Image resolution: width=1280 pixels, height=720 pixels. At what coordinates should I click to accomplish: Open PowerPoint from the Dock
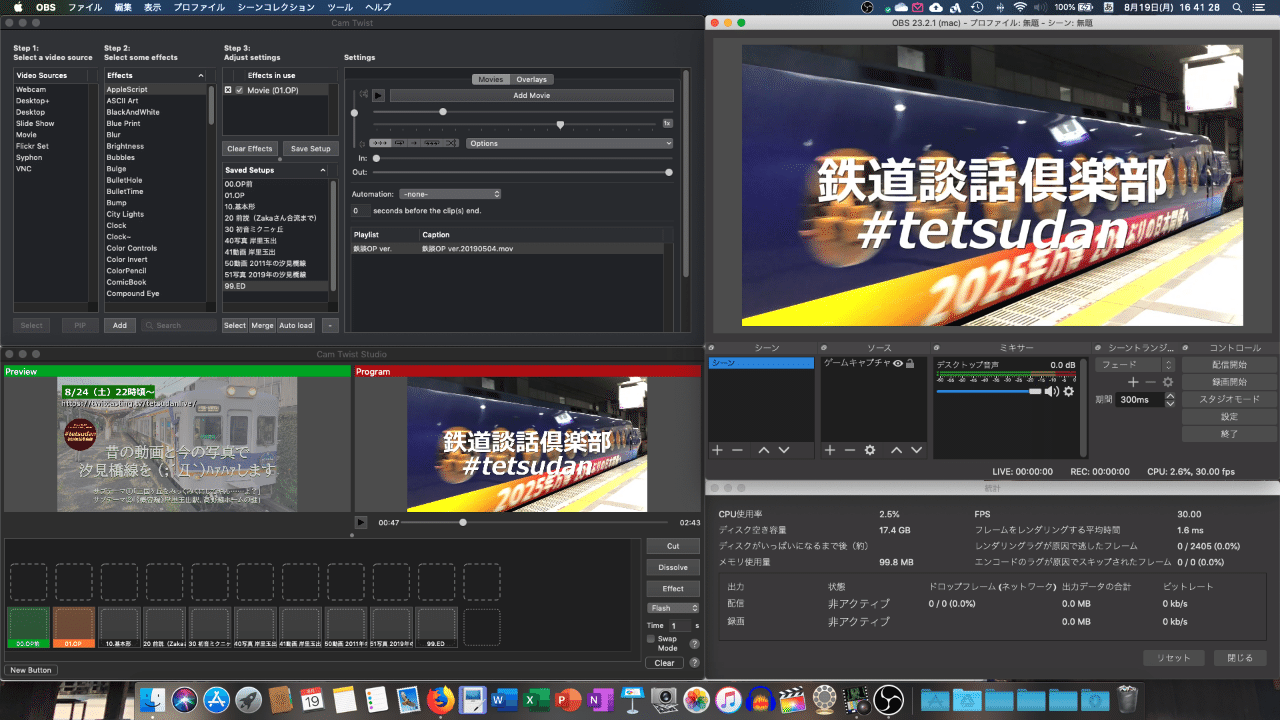(568, 699)
